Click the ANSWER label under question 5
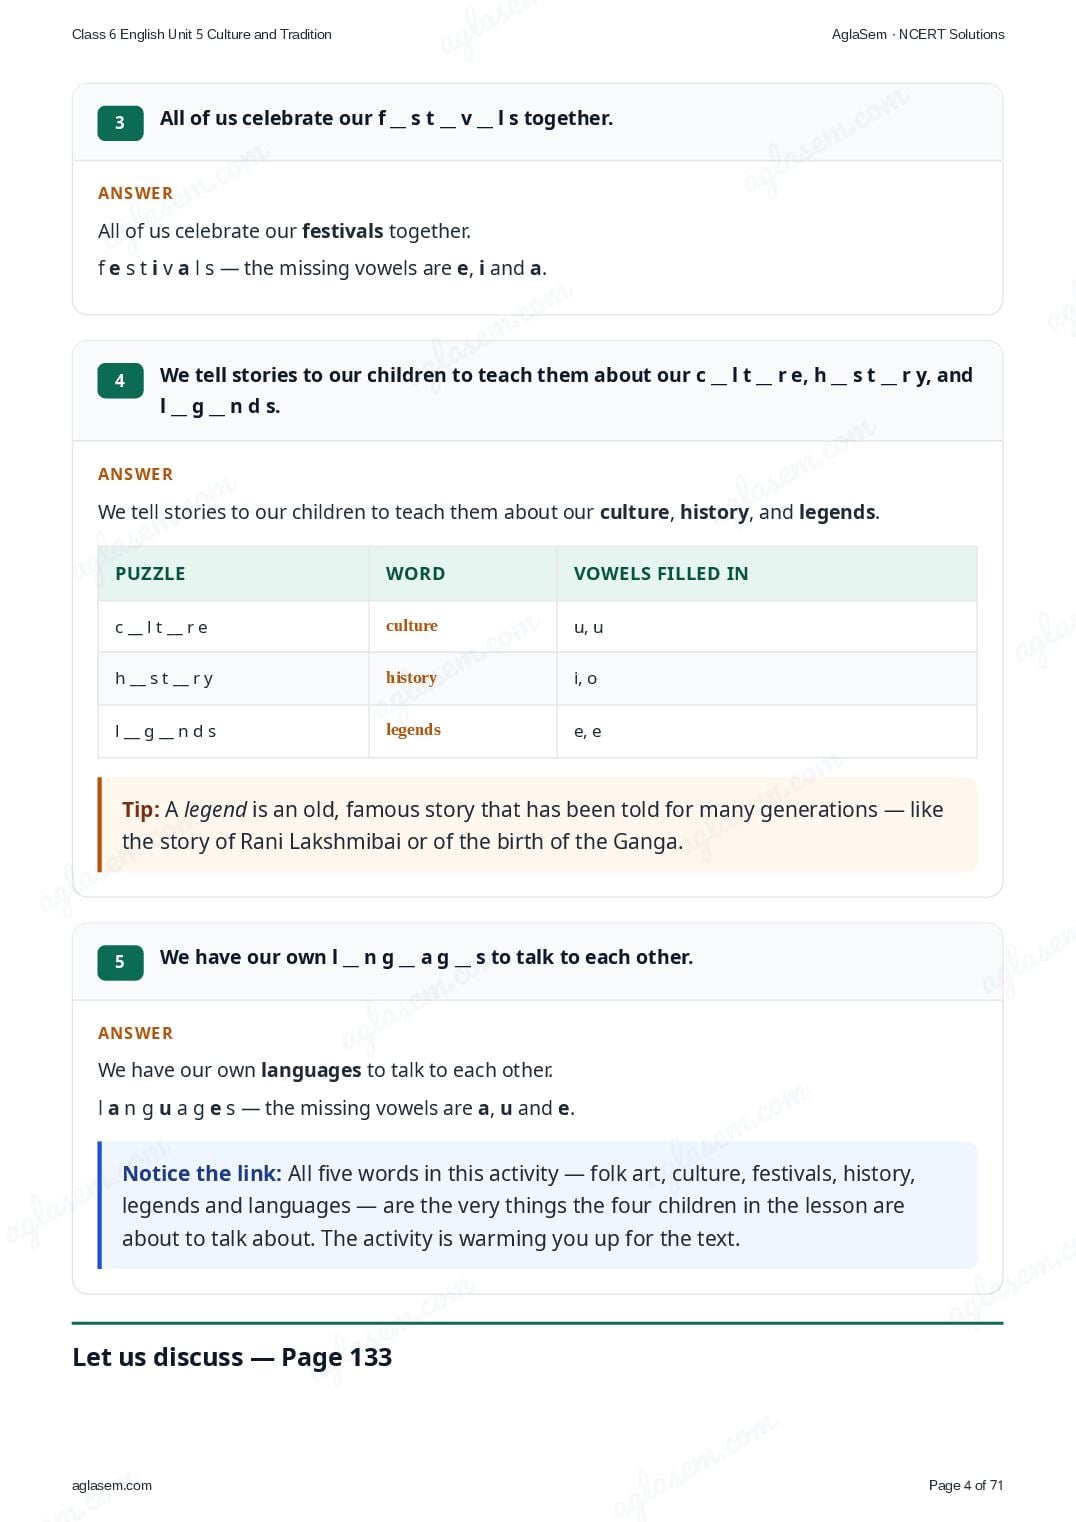The image size is (1076, 1522). click(x=135, y=1033)
